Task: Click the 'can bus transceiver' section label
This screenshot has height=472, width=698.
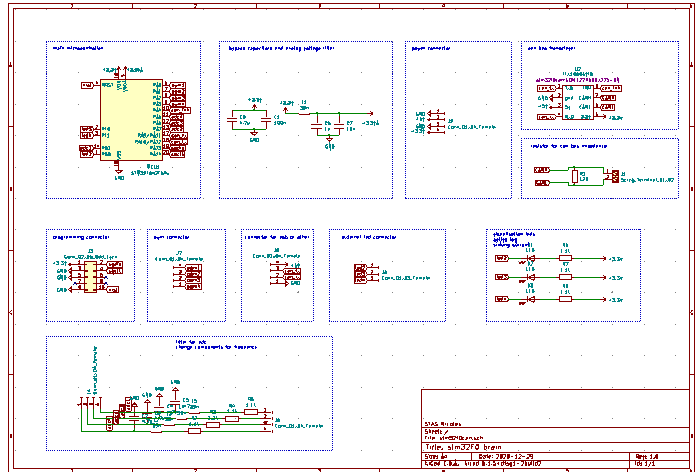Action: point(552,48)
